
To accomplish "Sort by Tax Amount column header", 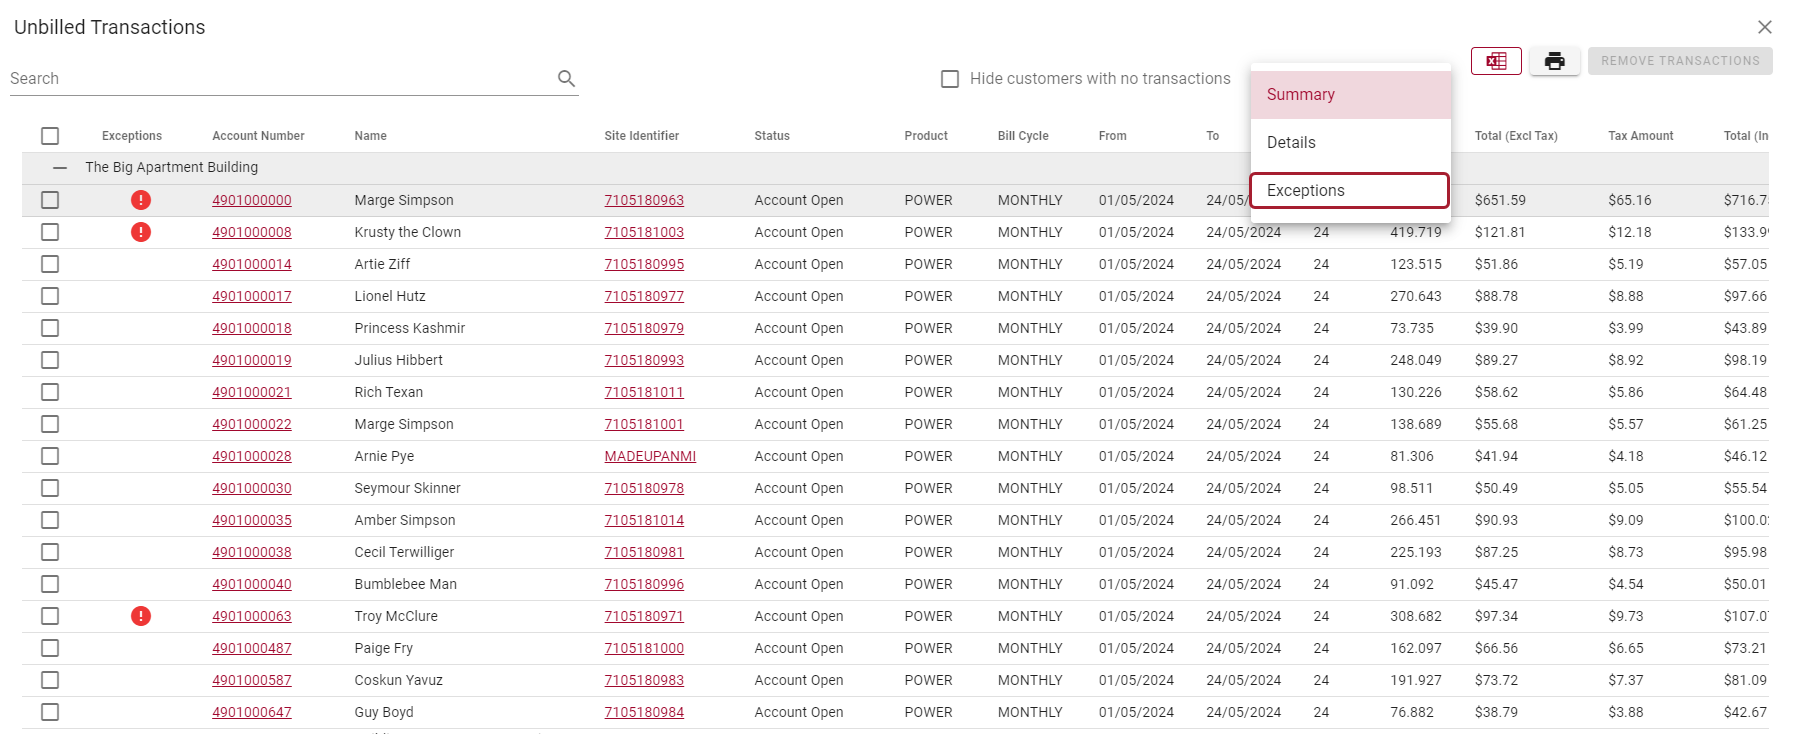I will click(x=1640, y=136).
